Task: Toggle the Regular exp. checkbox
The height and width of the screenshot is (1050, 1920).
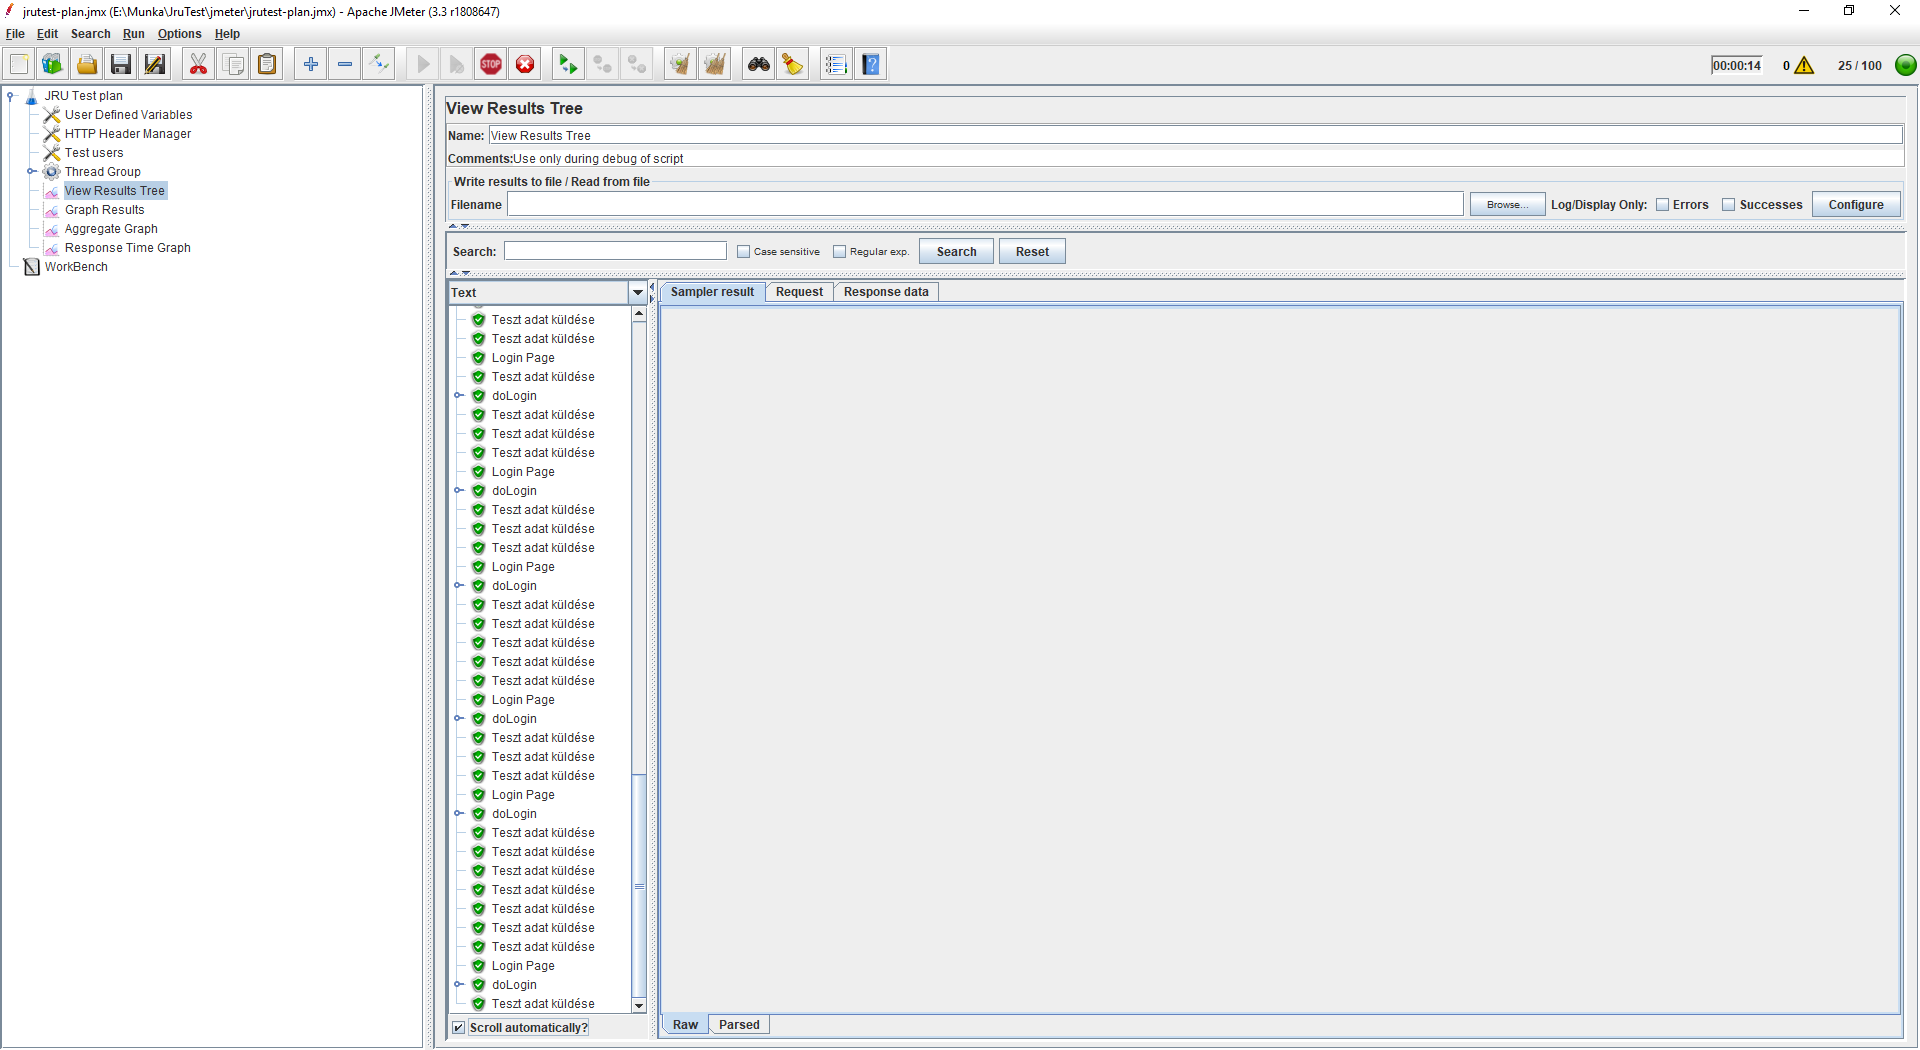Action: (x=839, y=252)
